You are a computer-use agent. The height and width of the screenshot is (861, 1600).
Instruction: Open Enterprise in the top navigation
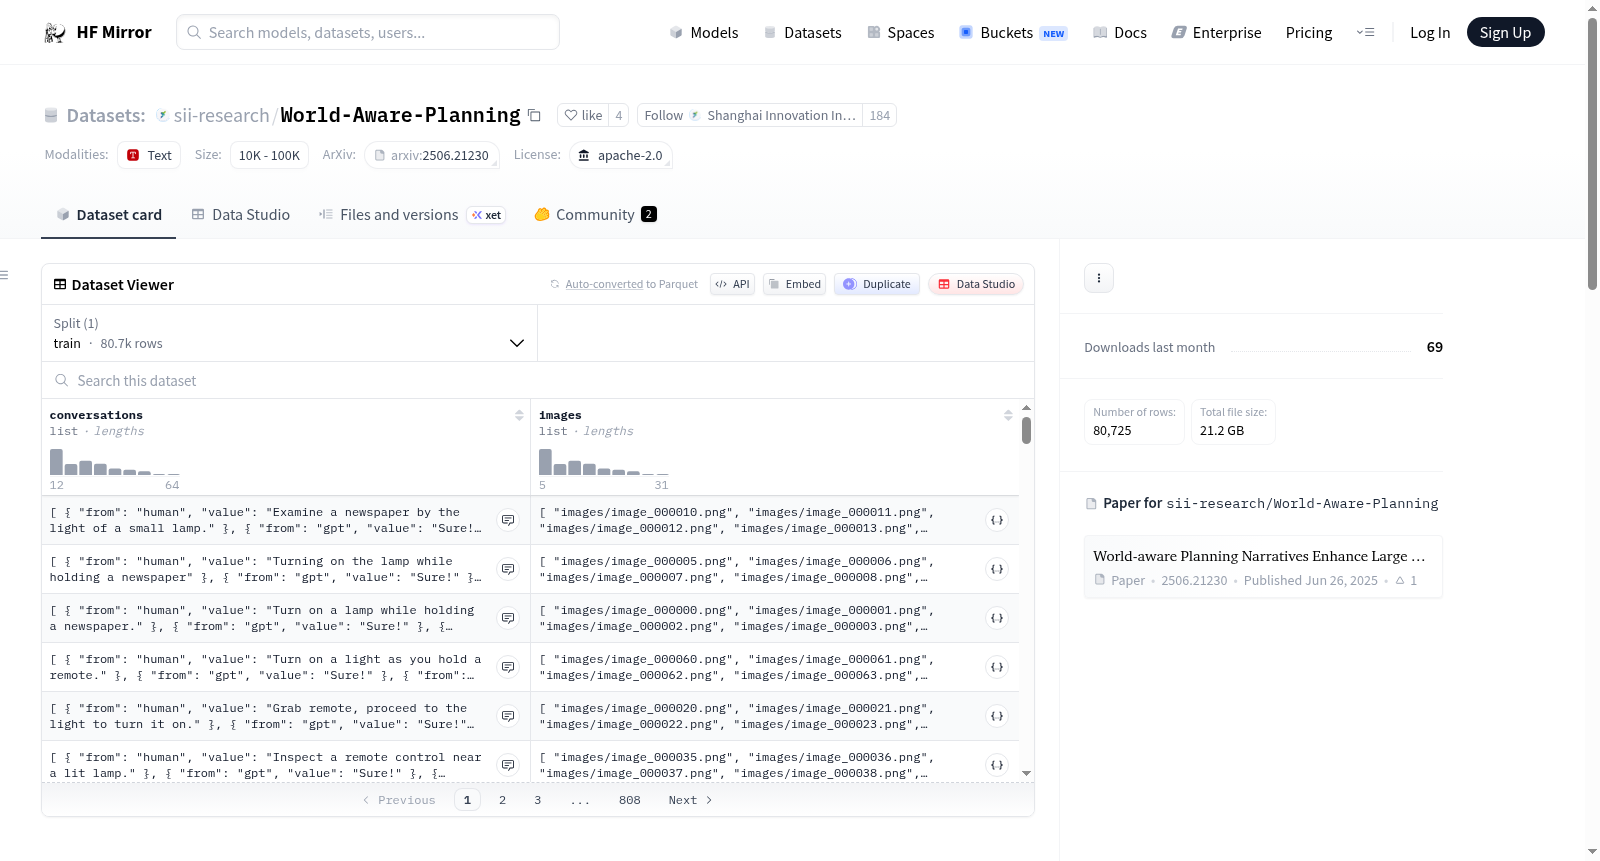click(1216, 33)
